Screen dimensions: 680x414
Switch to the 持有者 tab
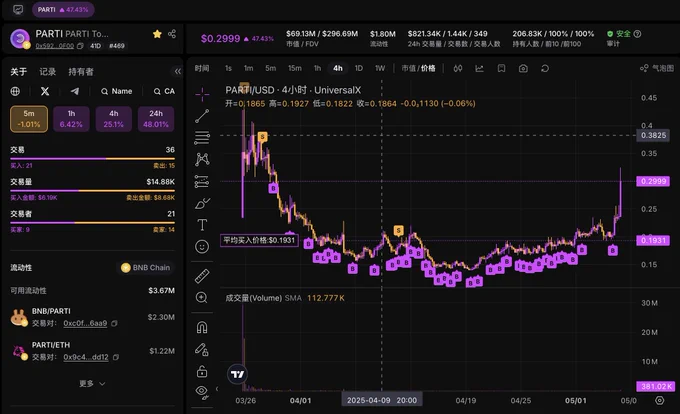tap(81, 72)
